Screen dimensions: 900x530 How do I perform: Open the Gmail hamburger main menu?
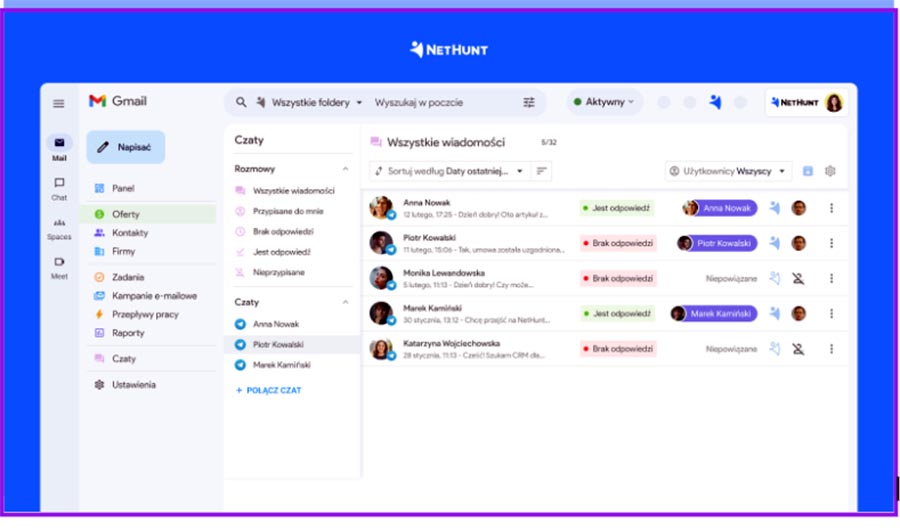tap(59, 103)
